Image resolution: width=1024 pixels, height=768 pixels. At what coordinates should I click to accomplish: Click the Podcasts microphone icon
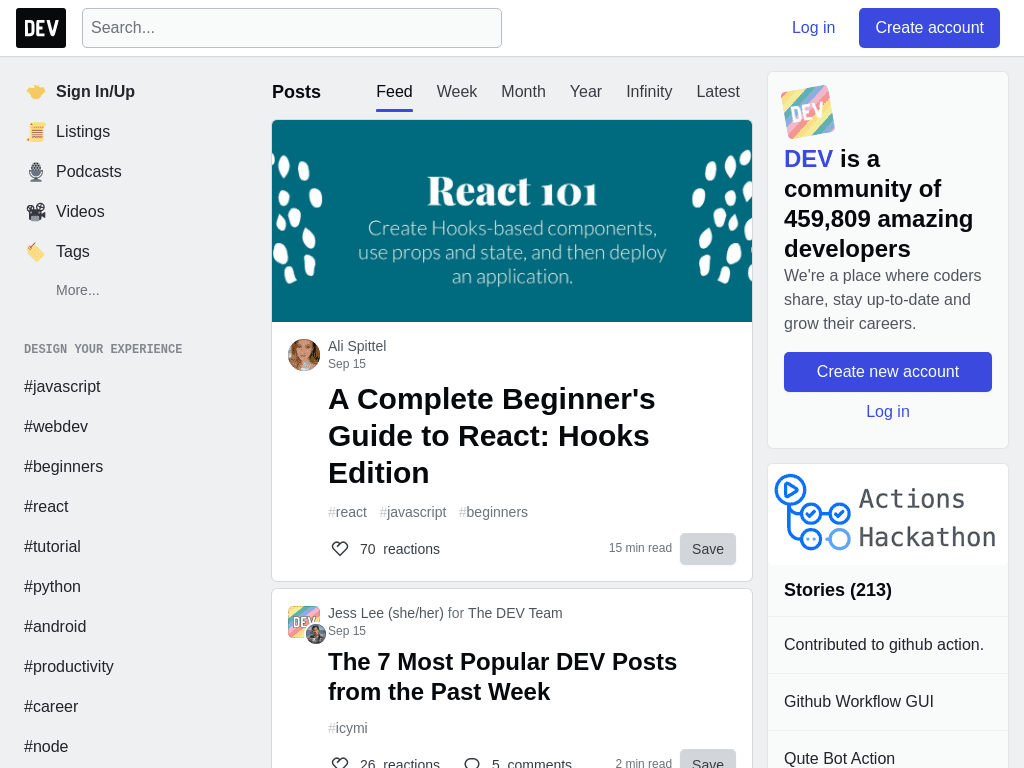(36, 172)
